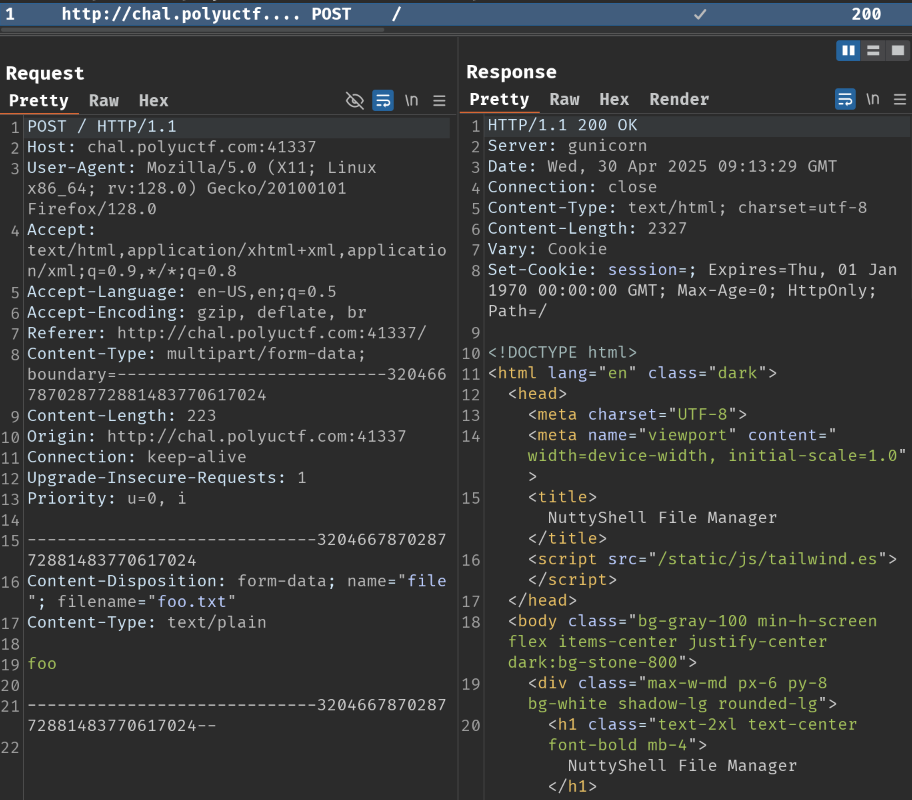The width and height of the screenshot is (912, 800).
Task: Toggle the \n newline display in Request pane
Action: 411,101
